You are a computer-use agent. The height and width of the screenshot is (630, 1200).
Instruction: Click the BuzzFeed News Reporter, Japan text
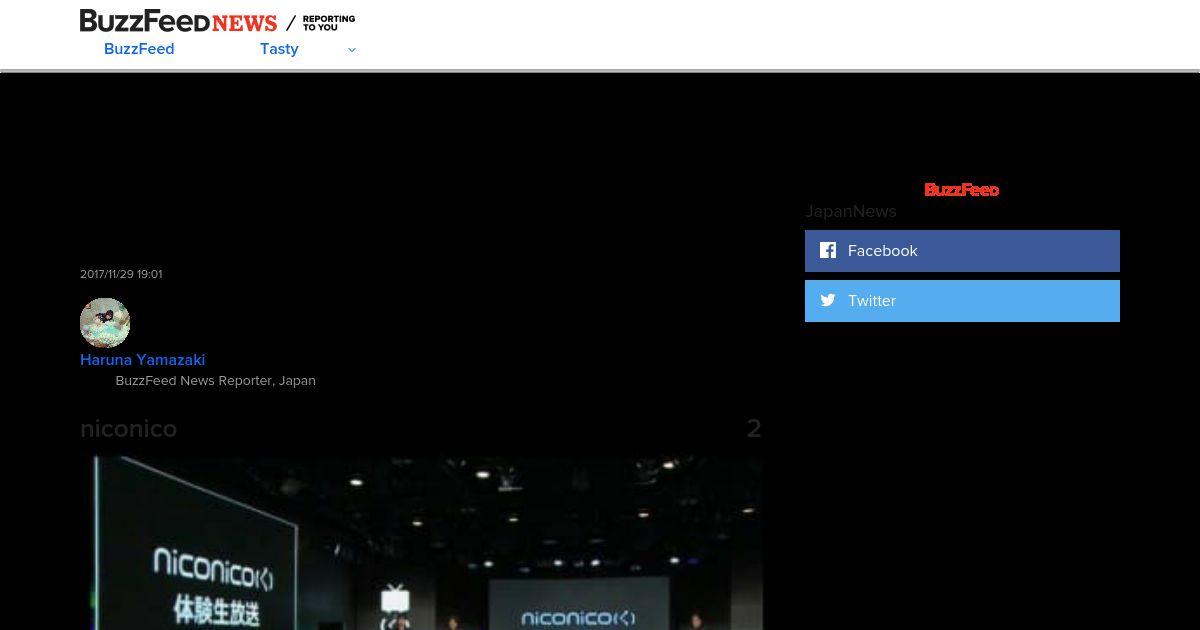pos(215,381)
